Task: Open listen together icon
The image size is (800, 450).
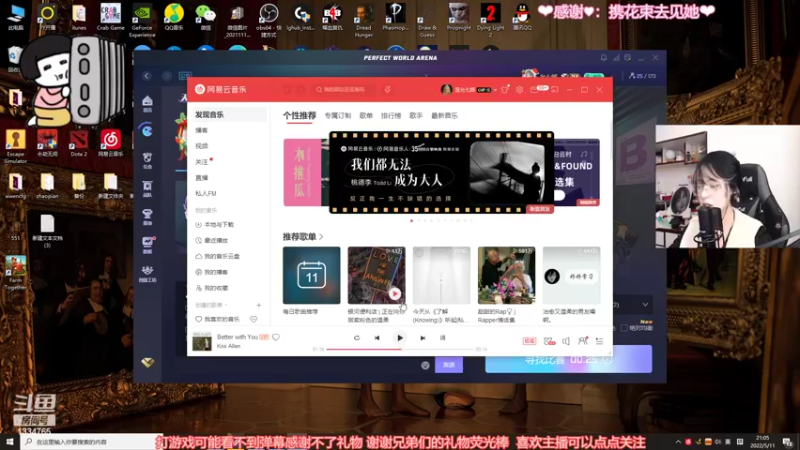Action: [583, 341]
